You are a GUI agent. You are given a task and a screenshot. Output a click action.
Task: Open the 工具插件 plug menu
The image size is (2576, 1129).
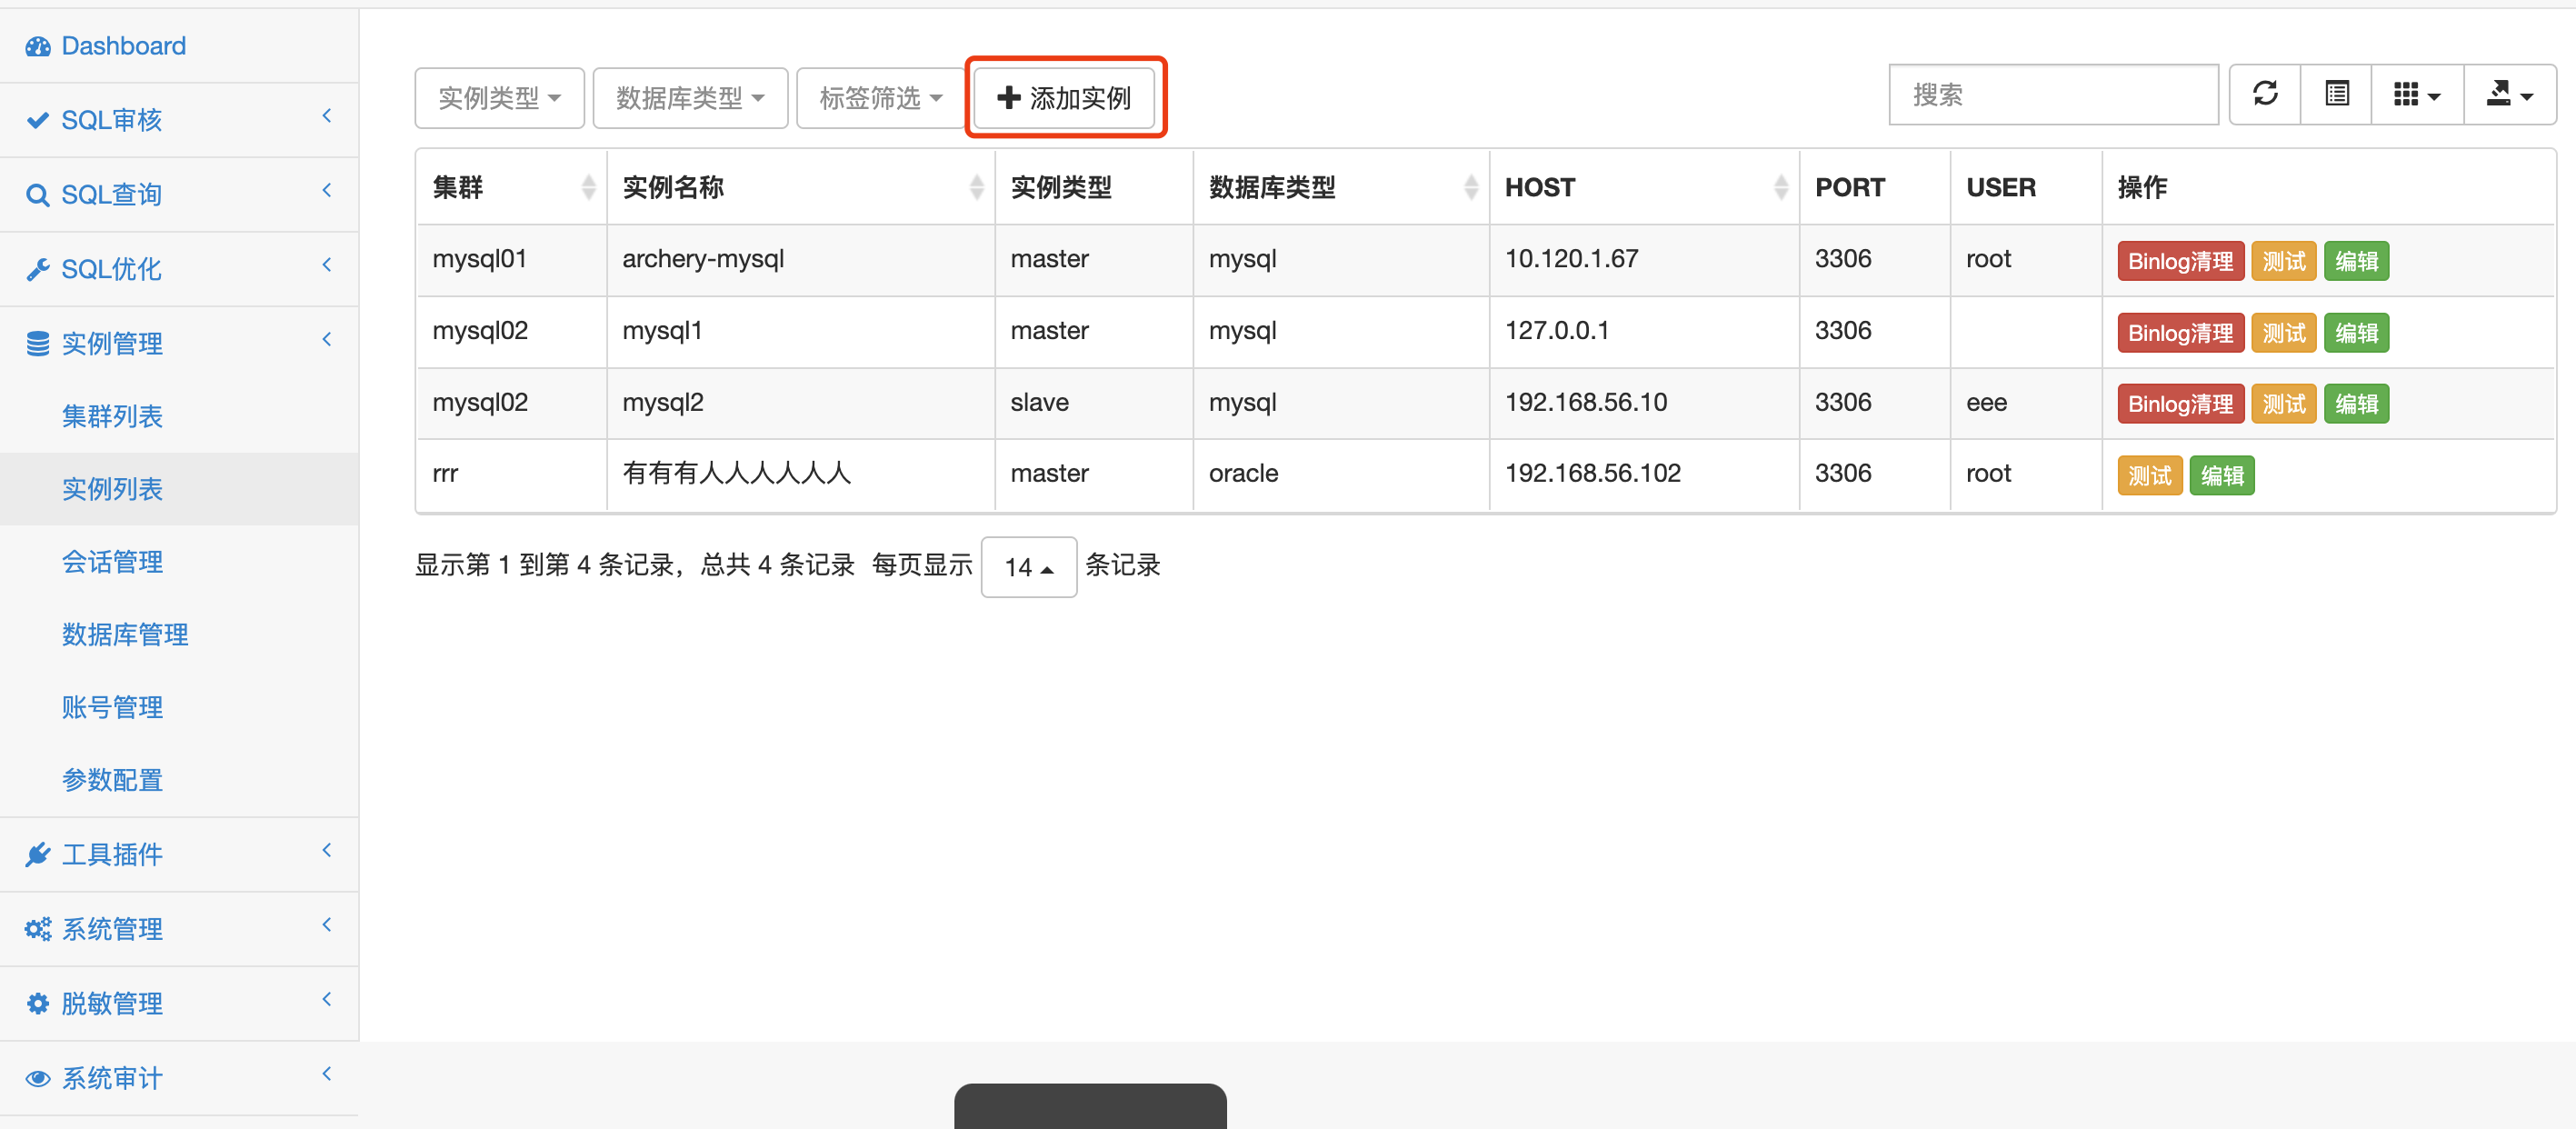111,854
